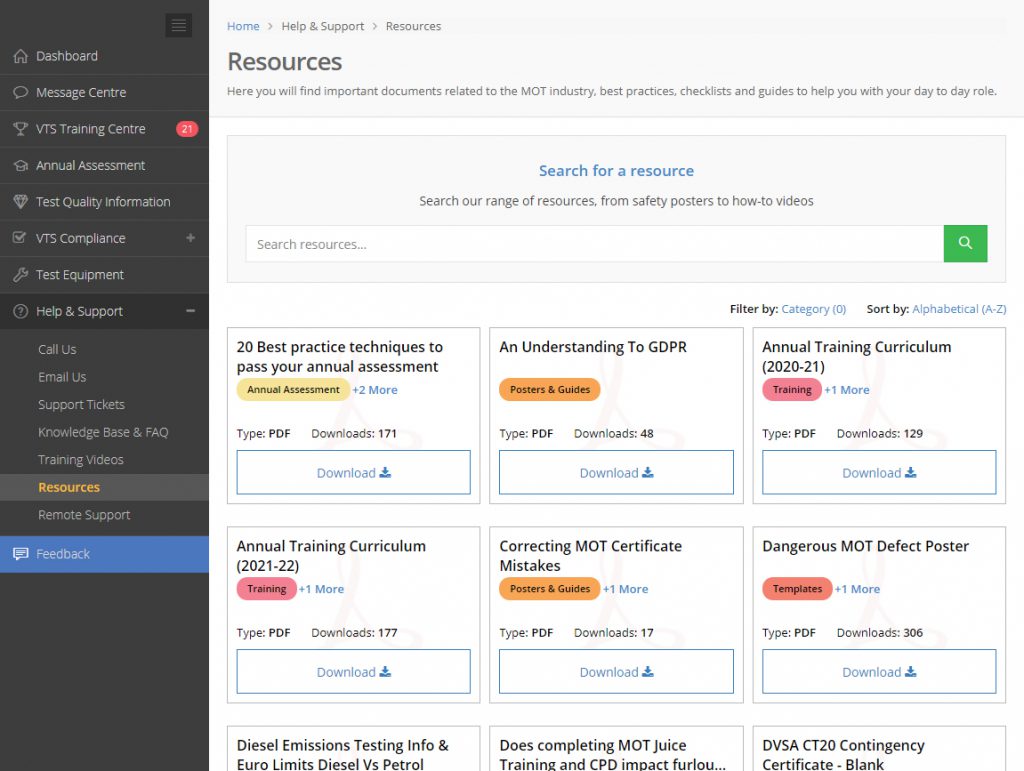Show +1 More on Dangerous MOT Defect Poster

pos(857,589)
